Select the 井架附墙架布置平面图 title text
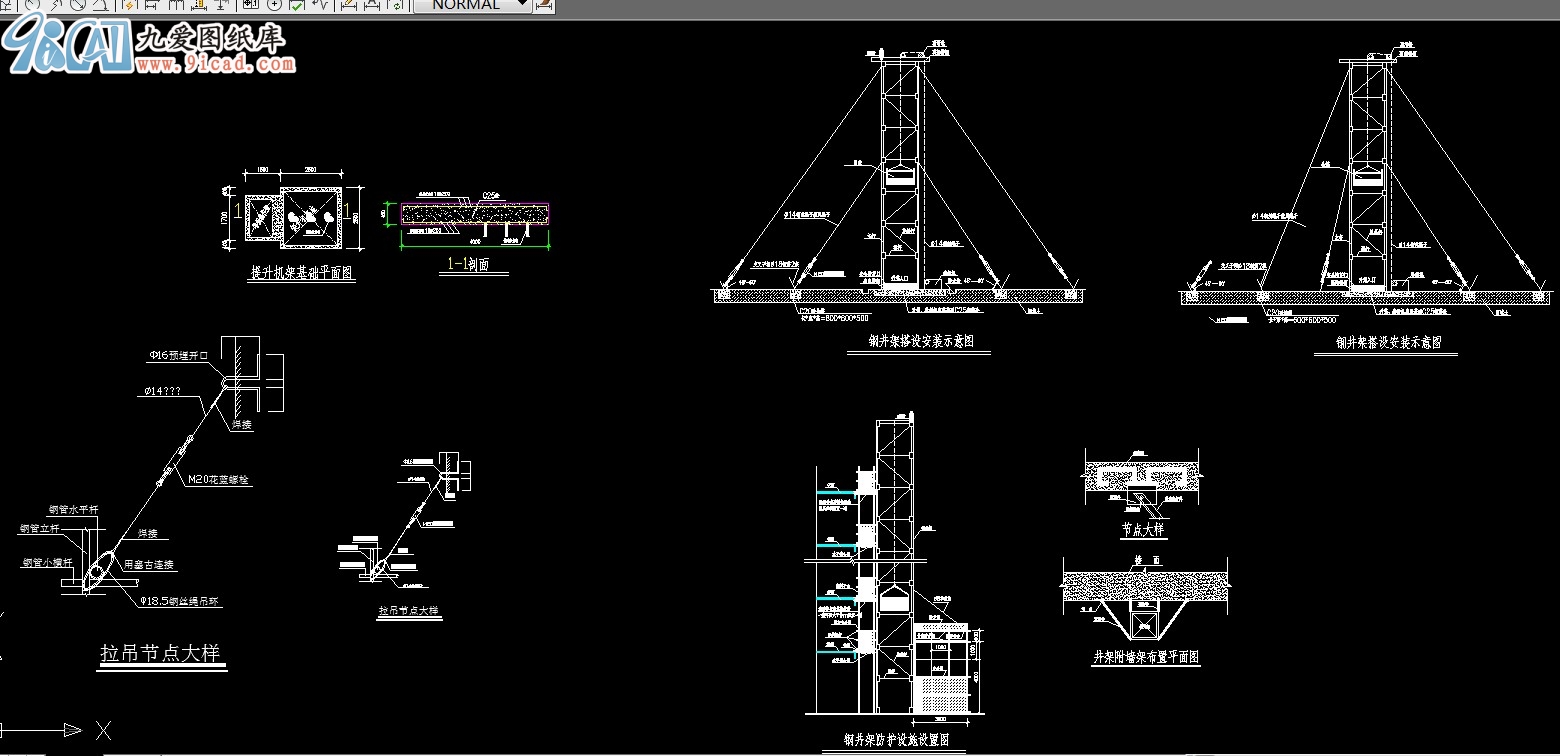Screen dimensions: 1560x756 coord(1145,657)
